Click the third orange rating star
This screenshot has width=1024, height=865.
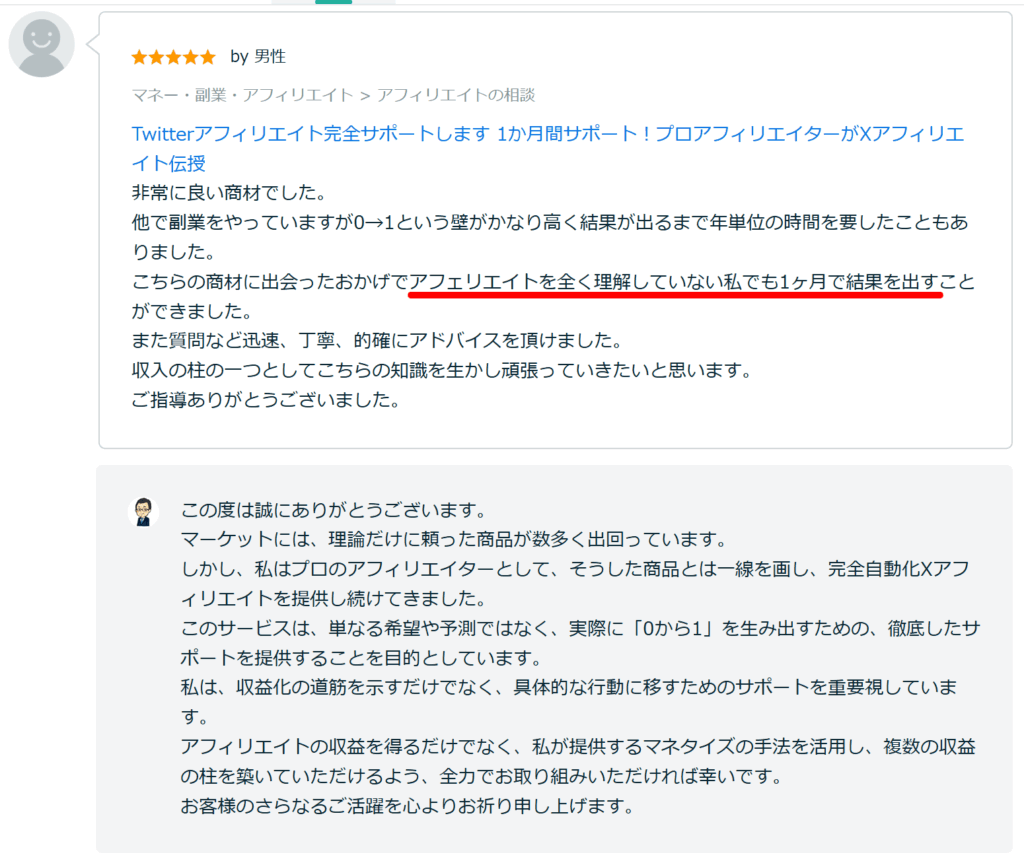click(173, 57)
